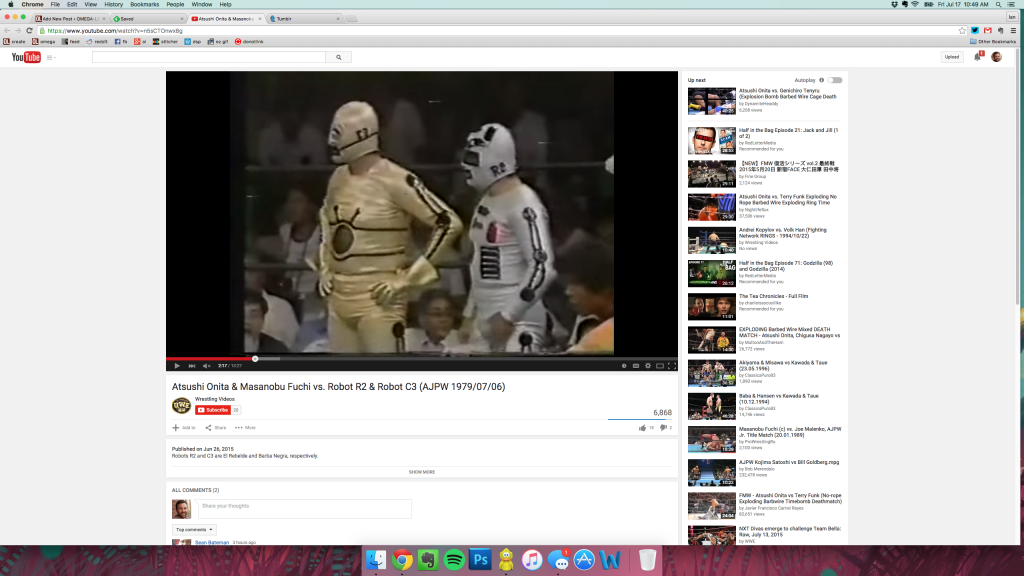The width and height of the screenshot is (1024, 576).
Task: Toggle subtitles/CC in the player
Action: (635, 366)
